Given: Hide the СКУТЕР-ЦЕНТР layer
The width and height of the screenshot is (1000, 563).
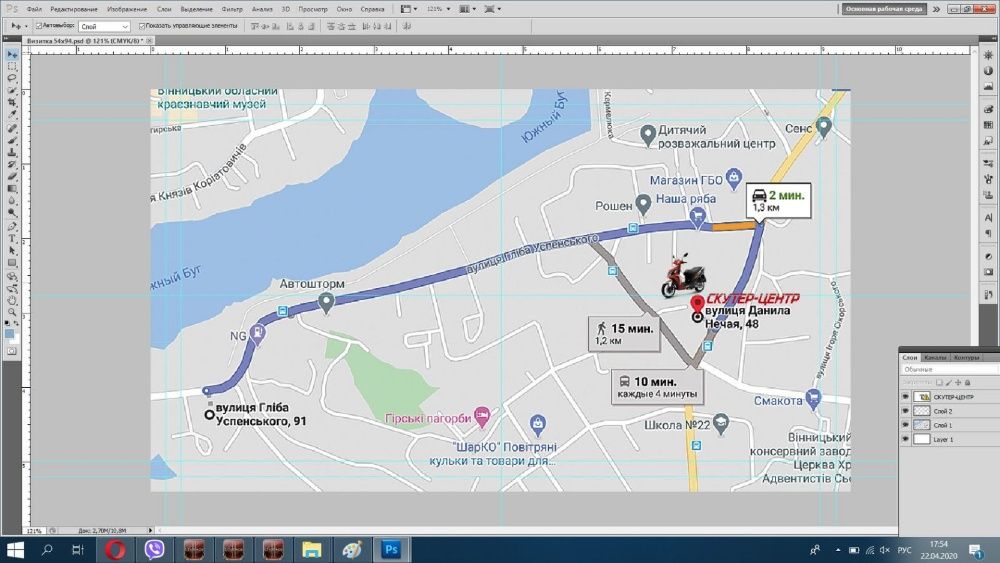Looking at the screenshot, I should 905,397.
